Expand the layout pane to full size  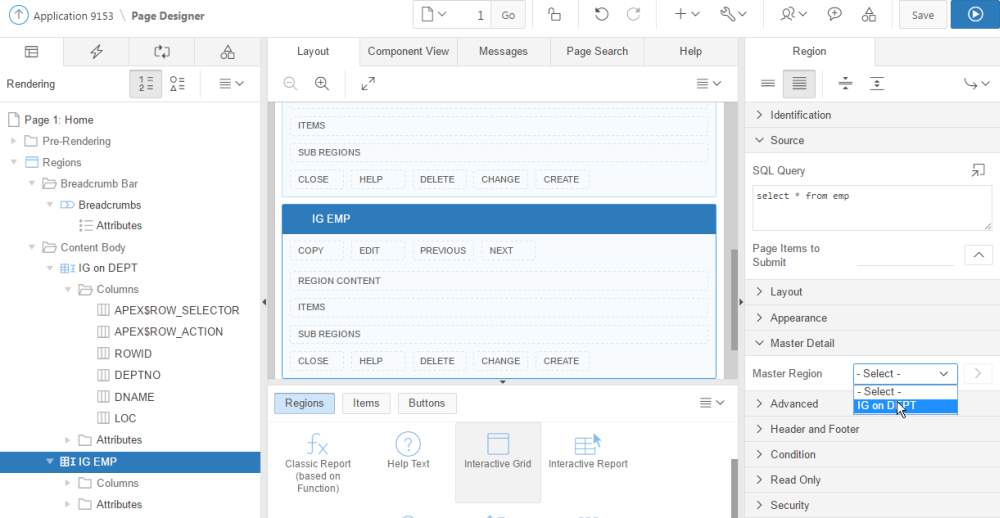click(x=368, y=84)
